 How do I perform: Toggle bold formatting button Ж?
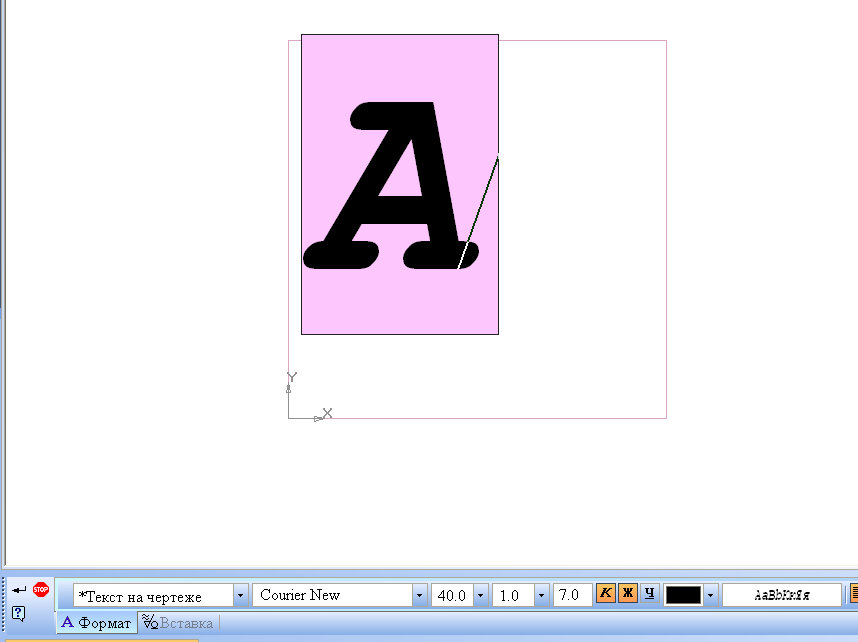point(628,594)
